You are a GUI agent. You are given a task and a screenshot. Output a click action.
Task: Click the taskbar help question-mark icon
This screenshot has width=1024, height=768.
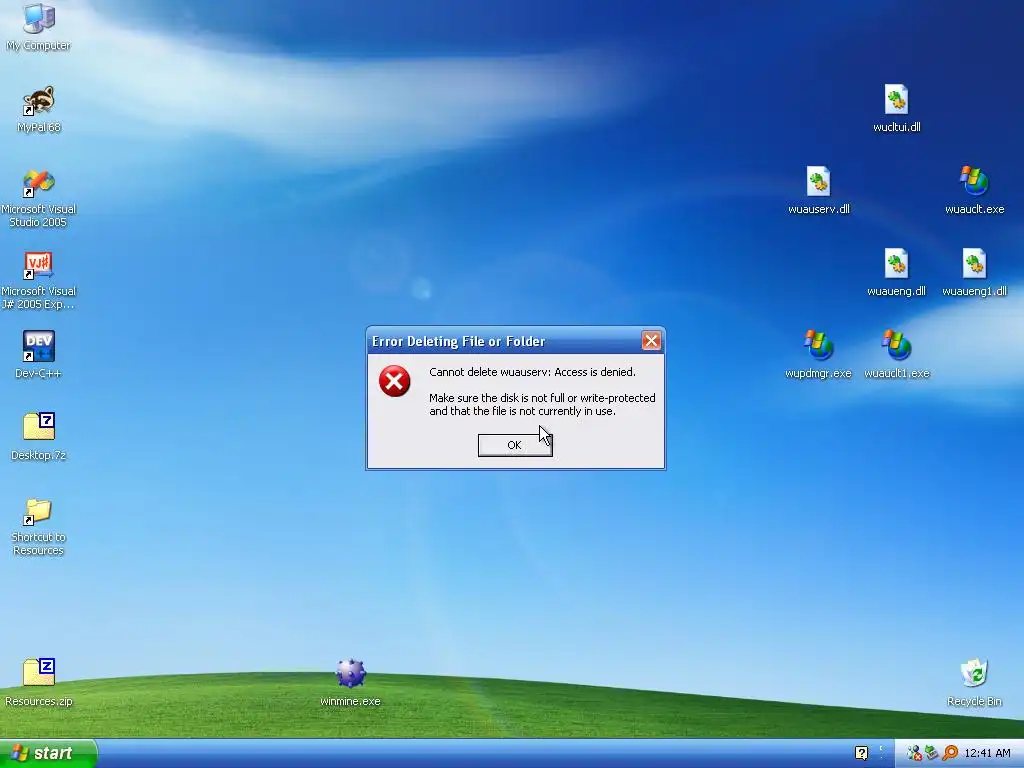coord(861,753)
